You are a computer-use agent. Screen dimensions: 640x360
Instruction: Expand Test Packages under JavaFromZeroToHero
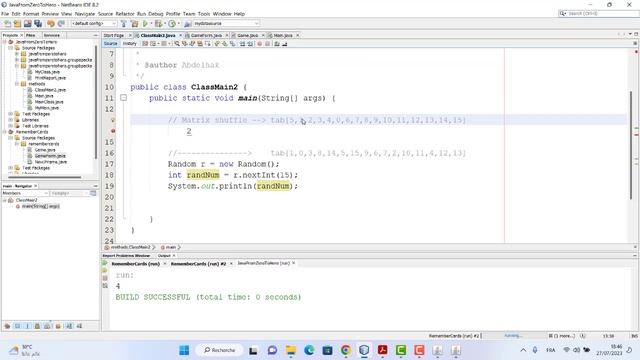(x=11, y=114)
